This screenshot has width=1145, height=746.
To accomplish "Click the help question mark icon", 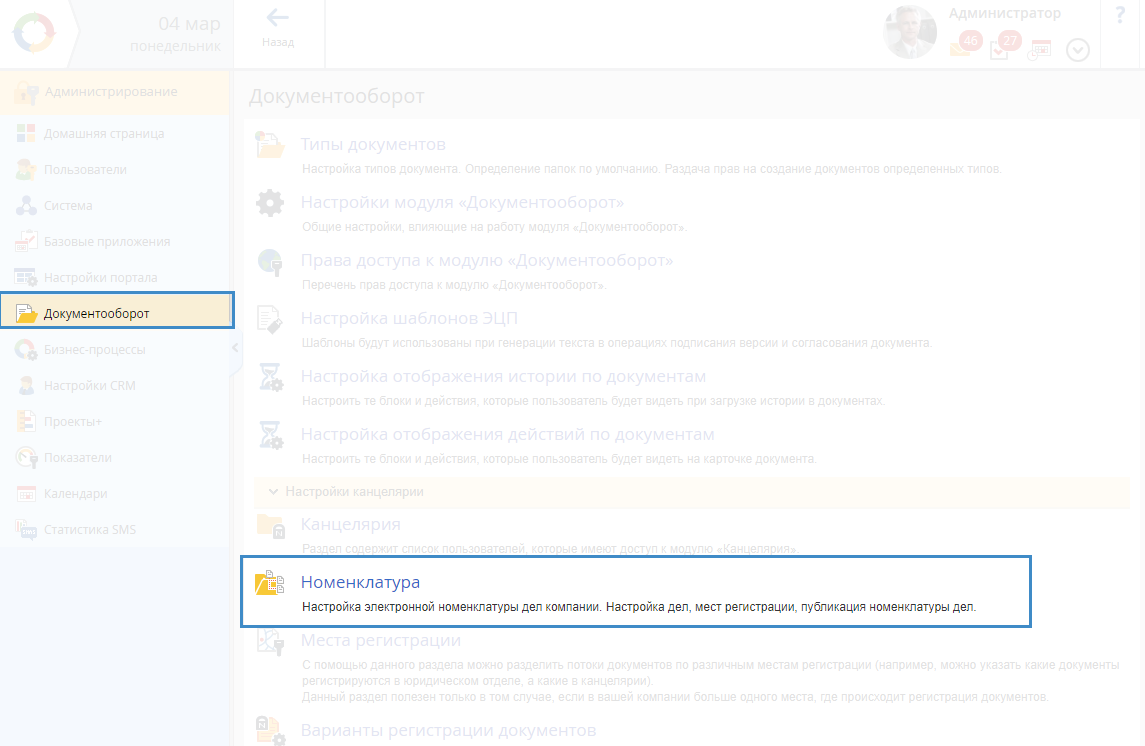I will pos(1120,17).
